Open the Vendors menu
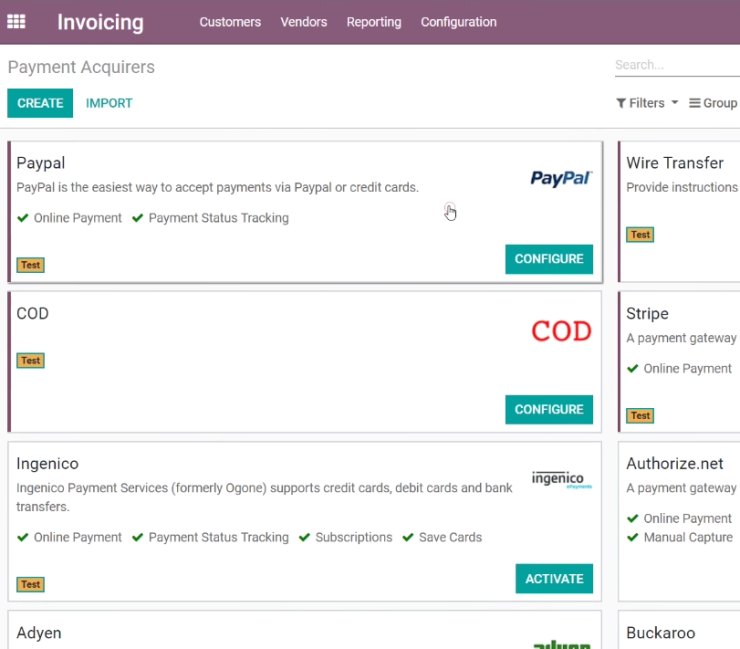This screenshot has height=649, width=740. point(303,22)
